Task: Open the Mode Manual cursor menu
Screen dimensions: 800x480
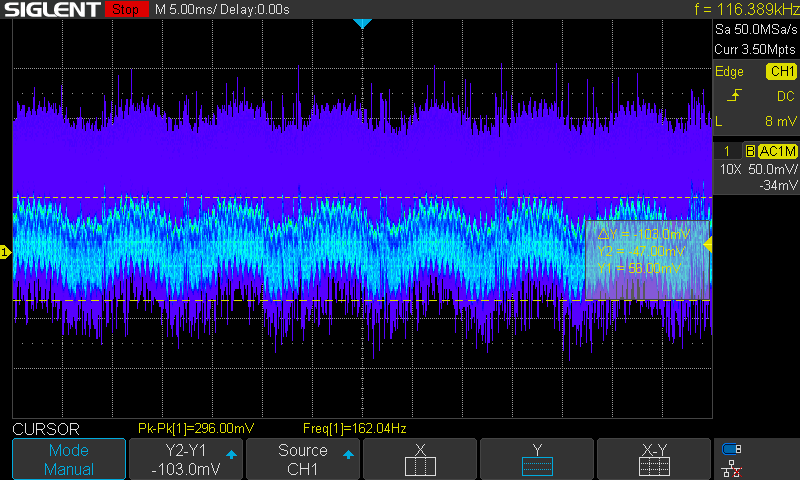Action: point(69,460)
